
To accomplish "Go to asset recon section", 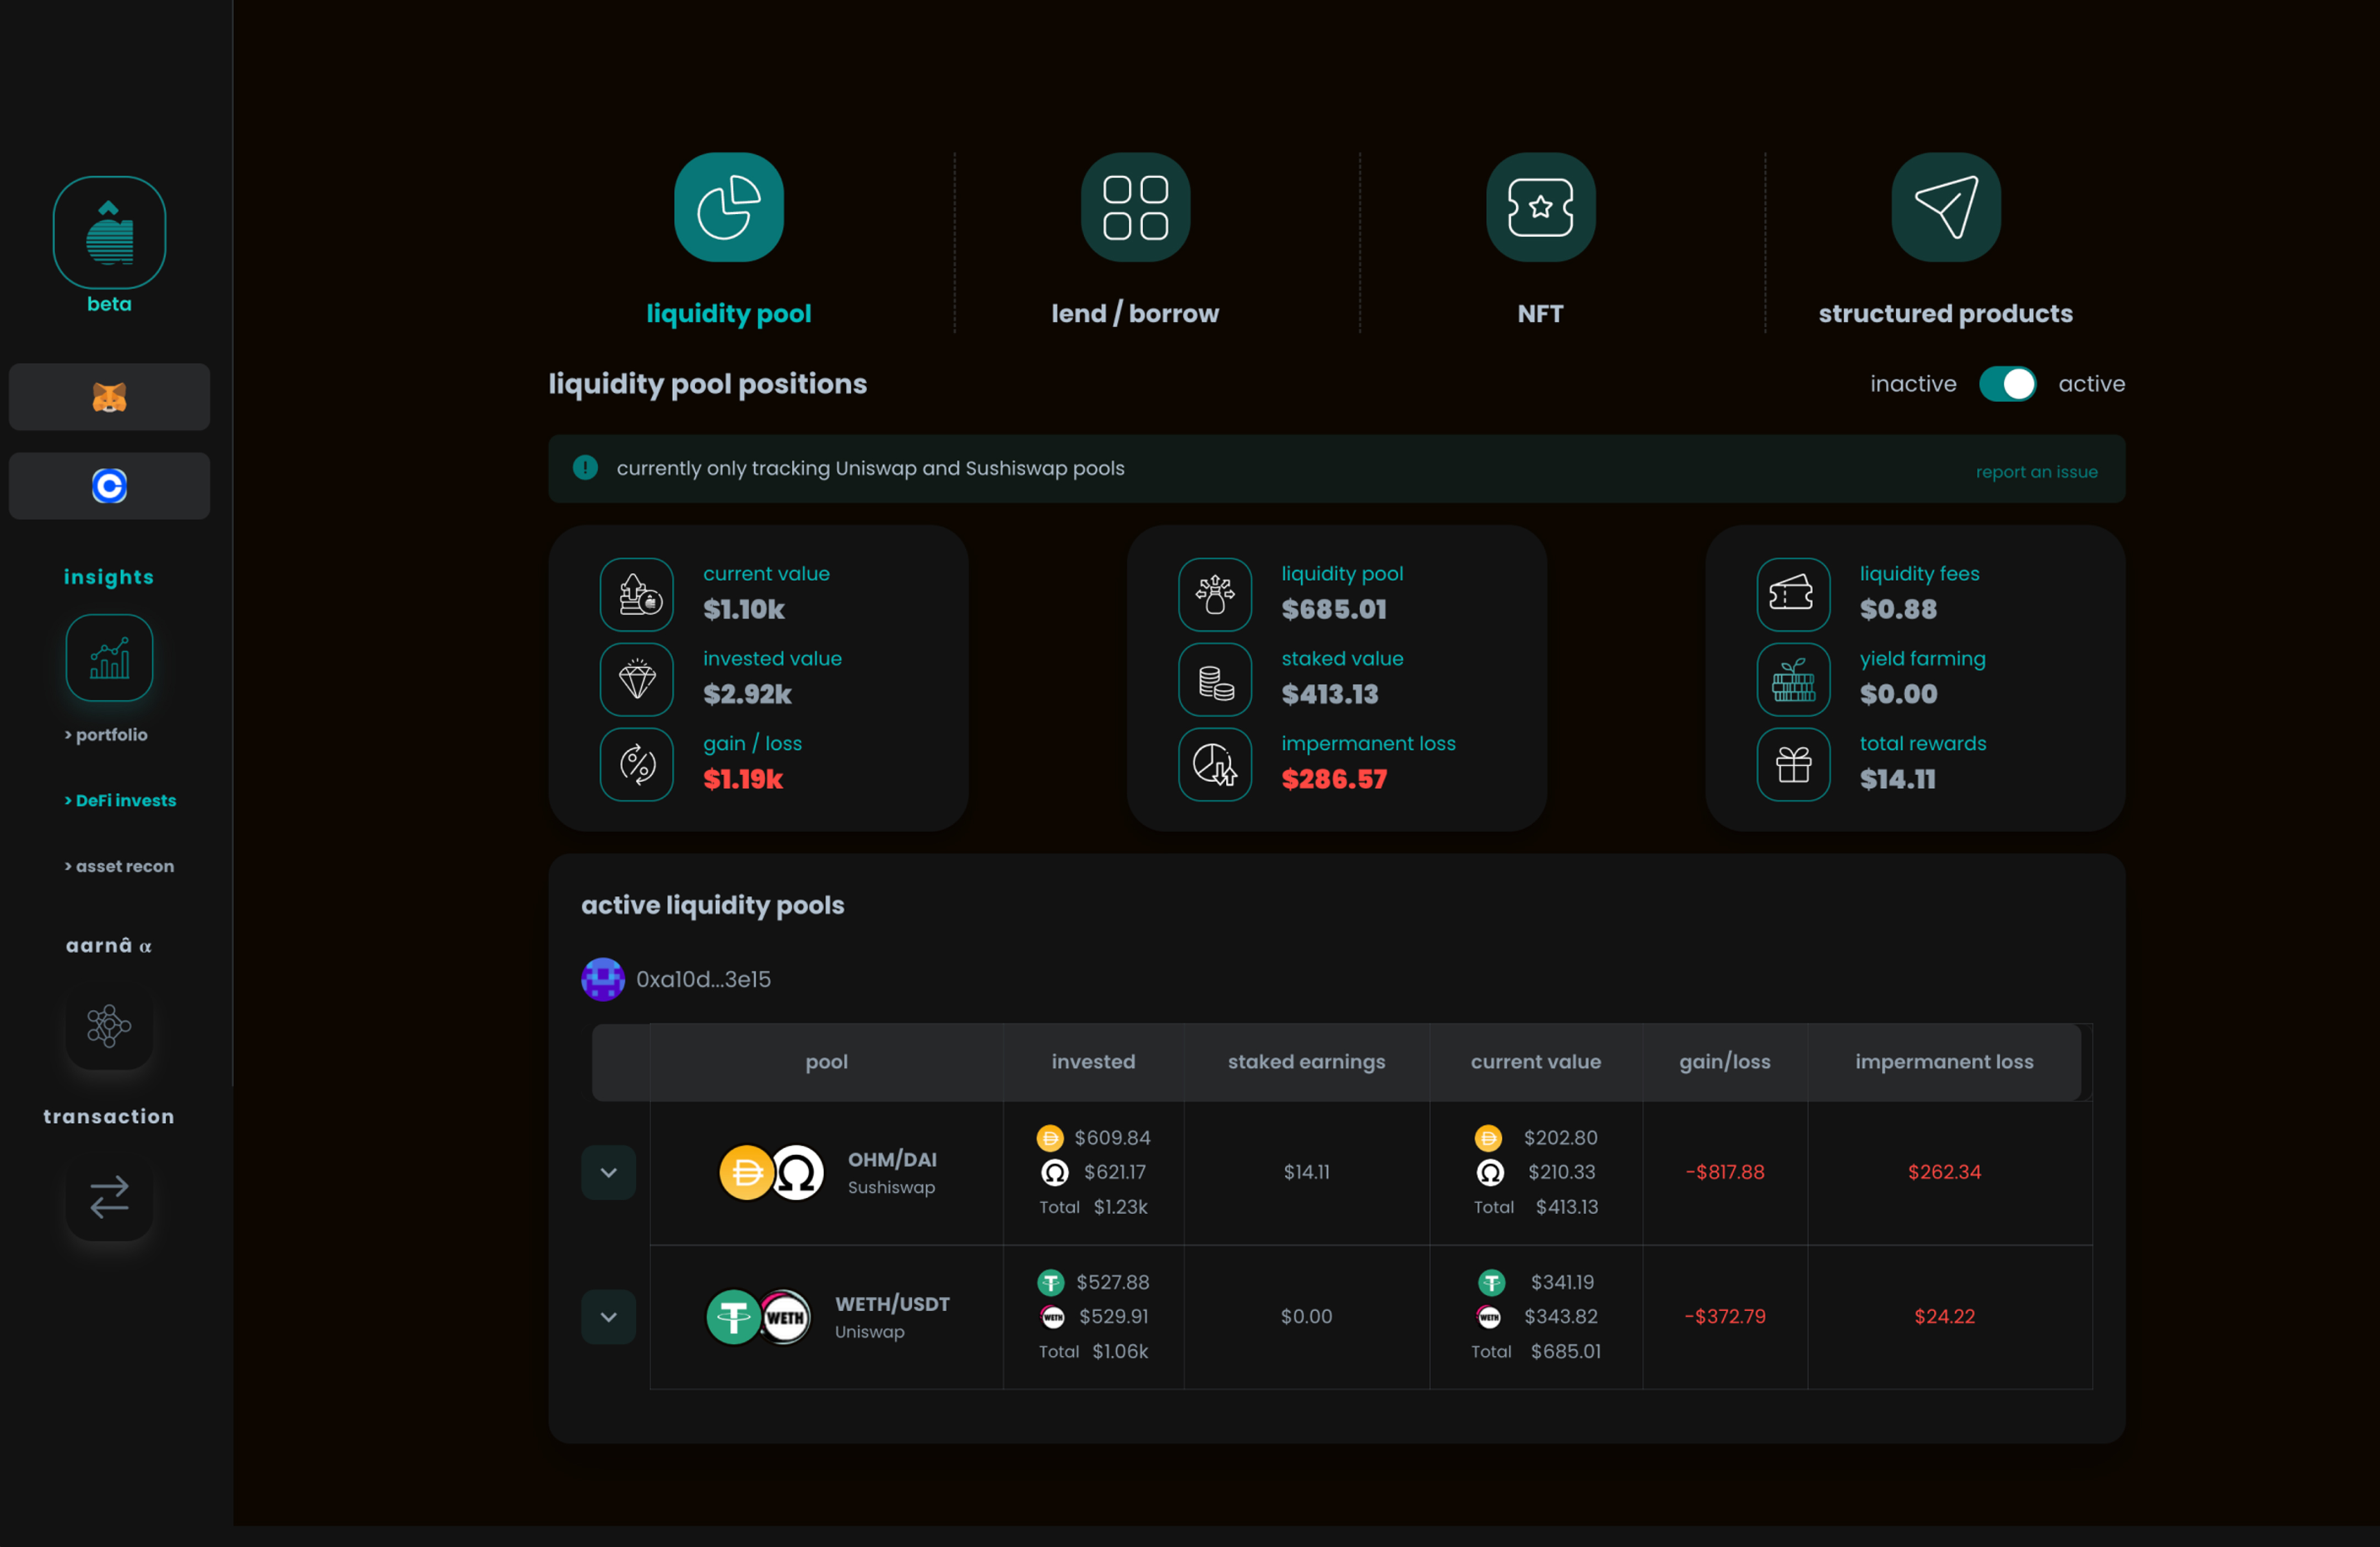I will click(x=119, y=866).
